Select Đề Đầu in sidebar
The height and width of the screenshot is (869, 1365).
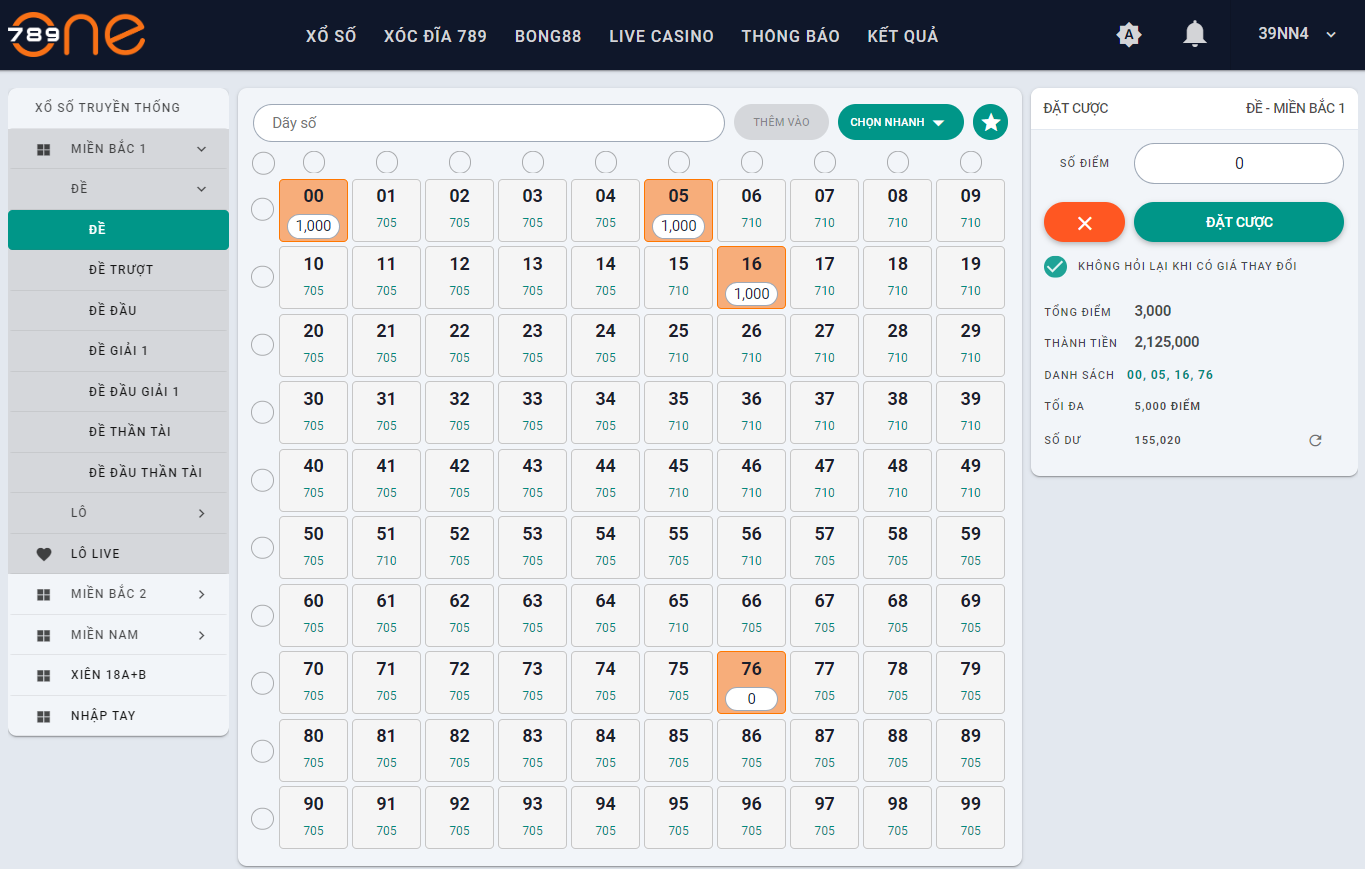118,310
